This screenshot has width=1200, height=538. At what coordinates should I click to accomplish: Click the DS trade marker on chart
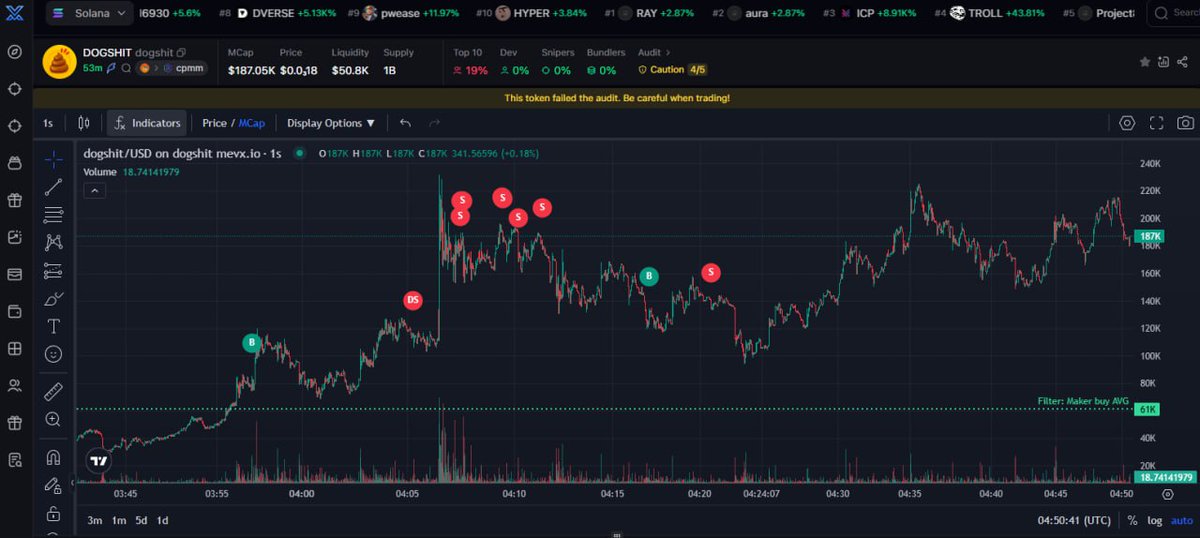click(413, 300)
